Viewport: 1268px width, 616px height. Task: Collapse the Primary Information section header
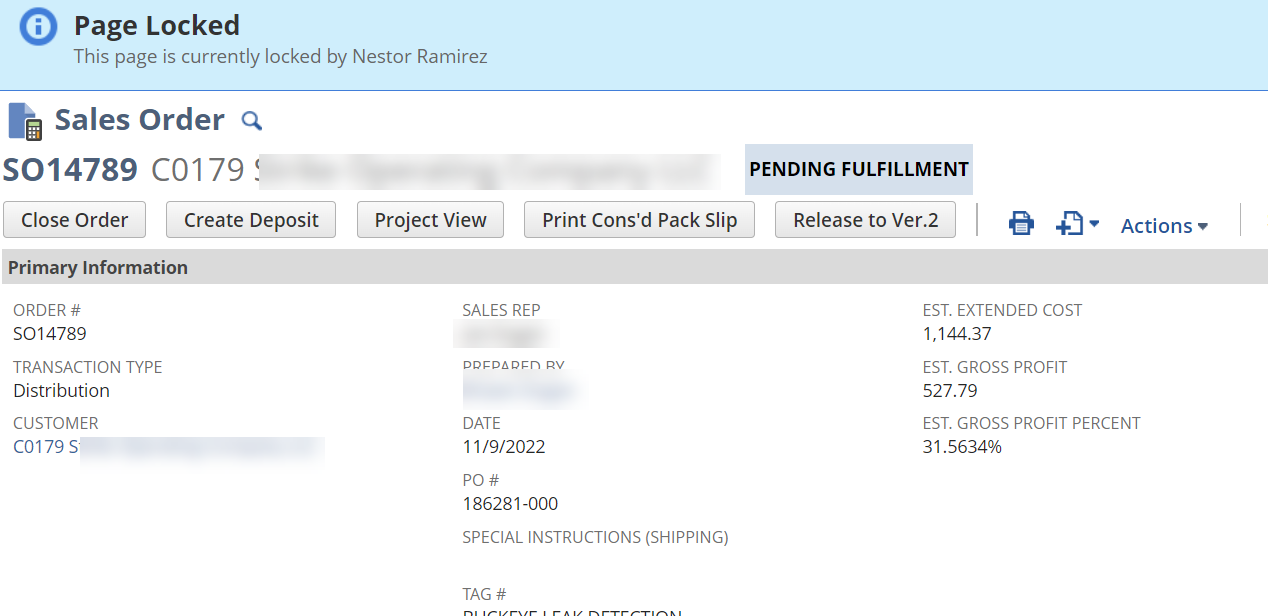pos(97,267)
